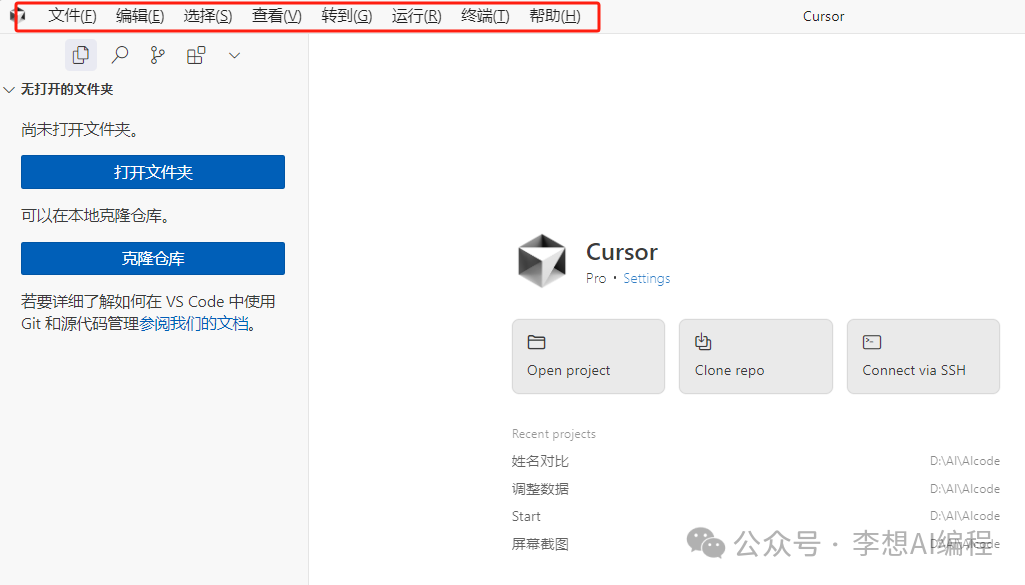Expand more views chevron in sidebar toolbar

[x=235, y=56]
